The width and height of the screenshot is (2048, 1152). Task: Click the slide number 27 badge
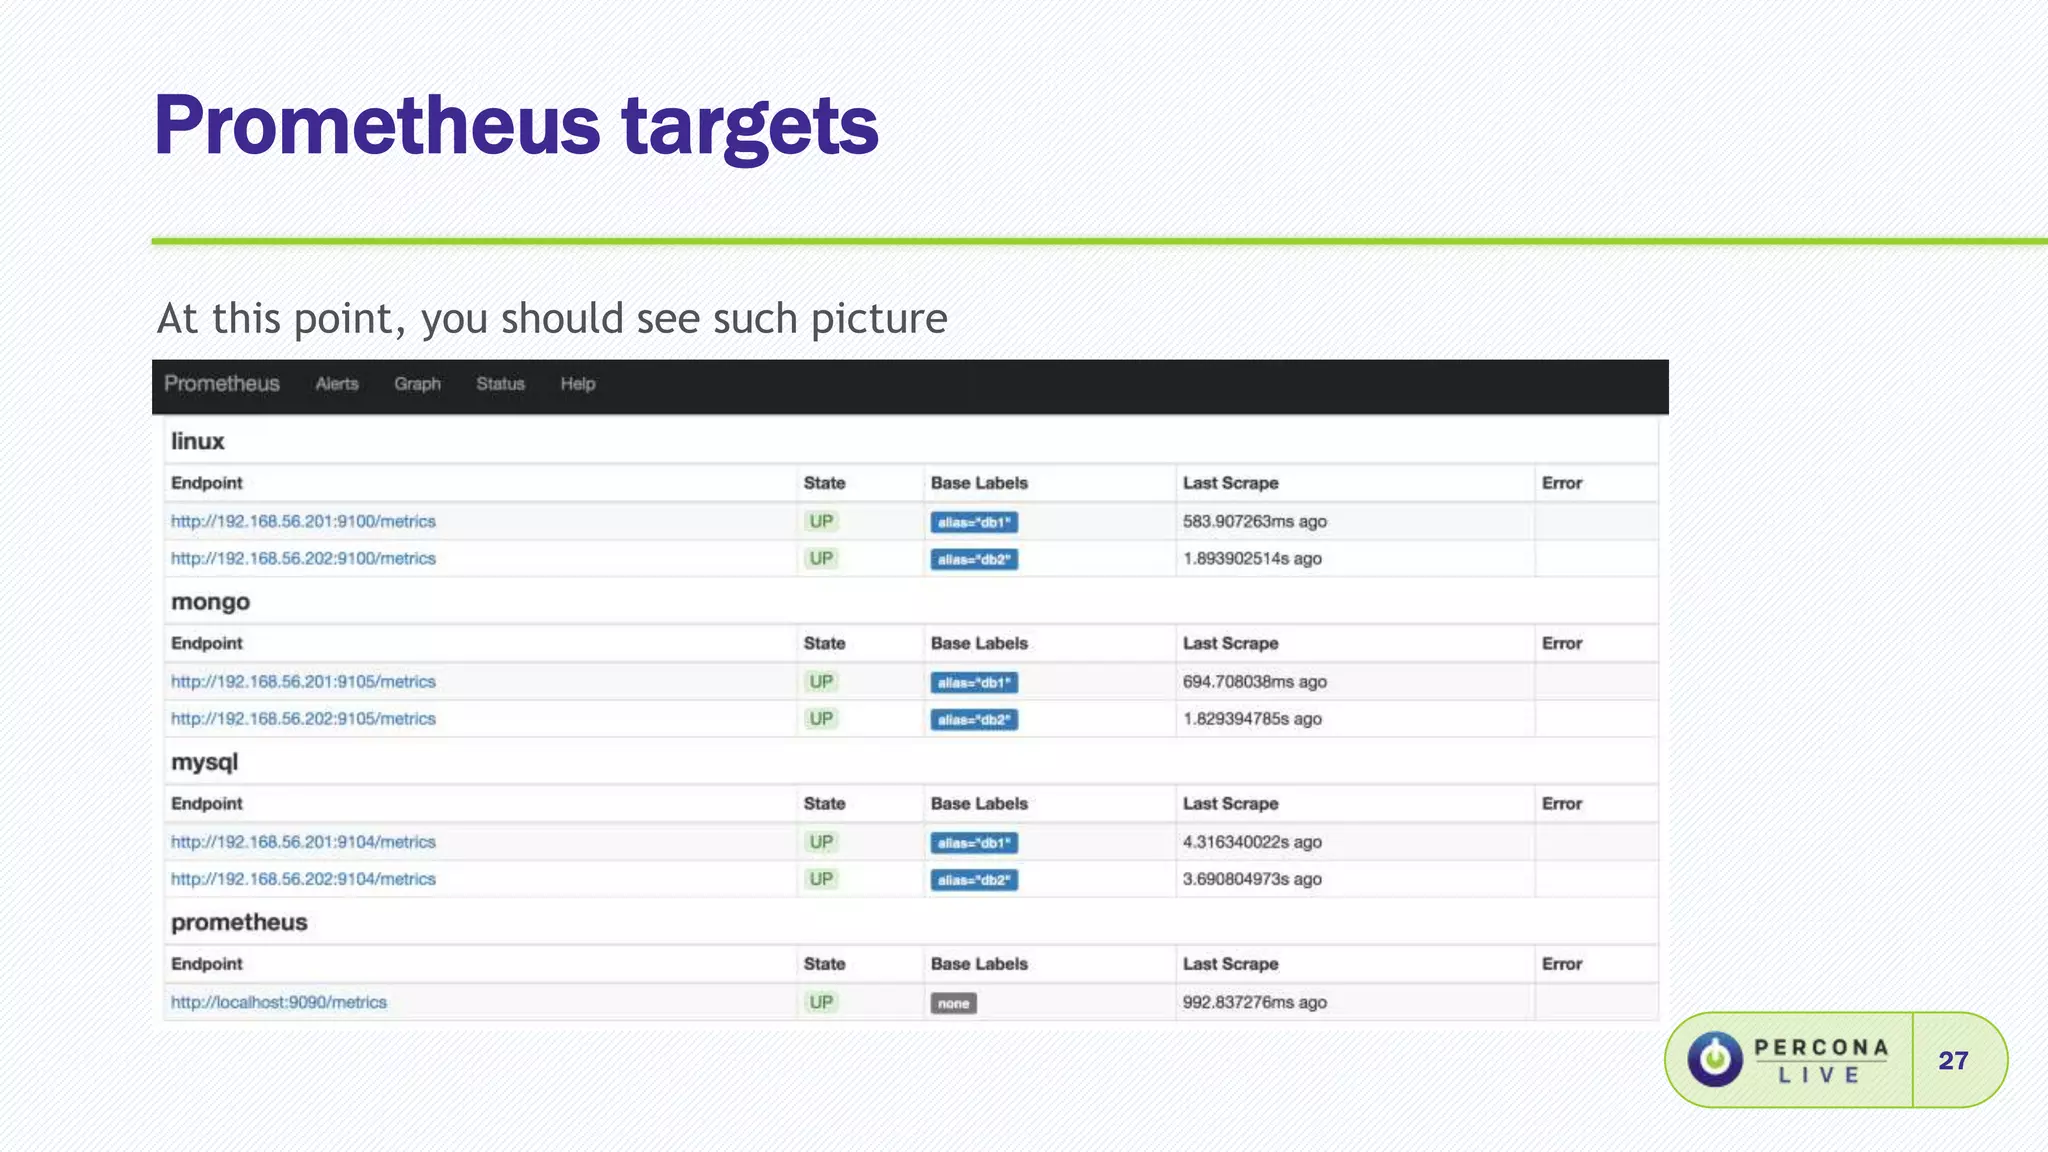[x=1953, y=1061]
